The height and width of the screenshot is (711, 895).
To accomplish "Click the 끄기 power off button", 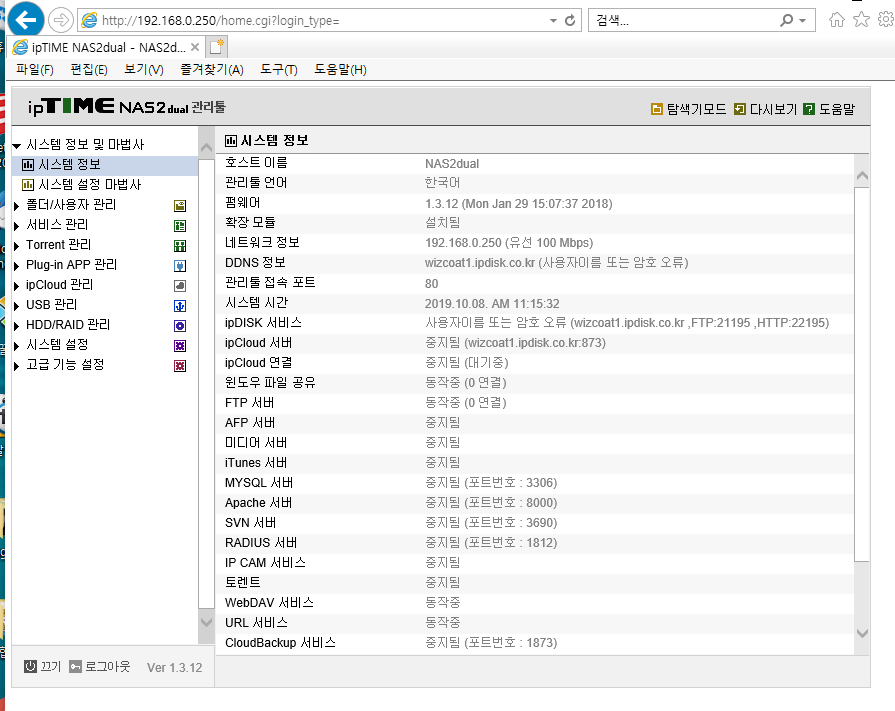I will click(42, 666).
